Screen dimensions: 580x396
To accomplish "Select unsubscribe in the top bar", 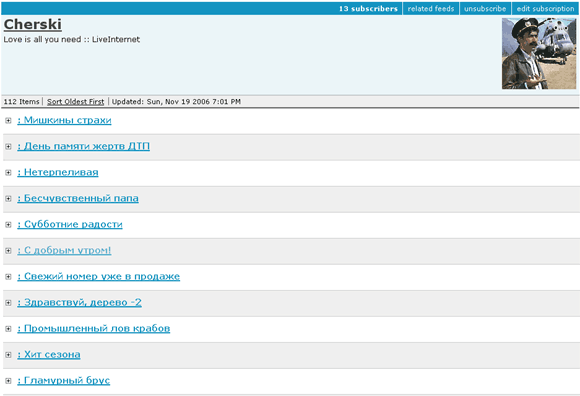I will (x=485, y=9).
